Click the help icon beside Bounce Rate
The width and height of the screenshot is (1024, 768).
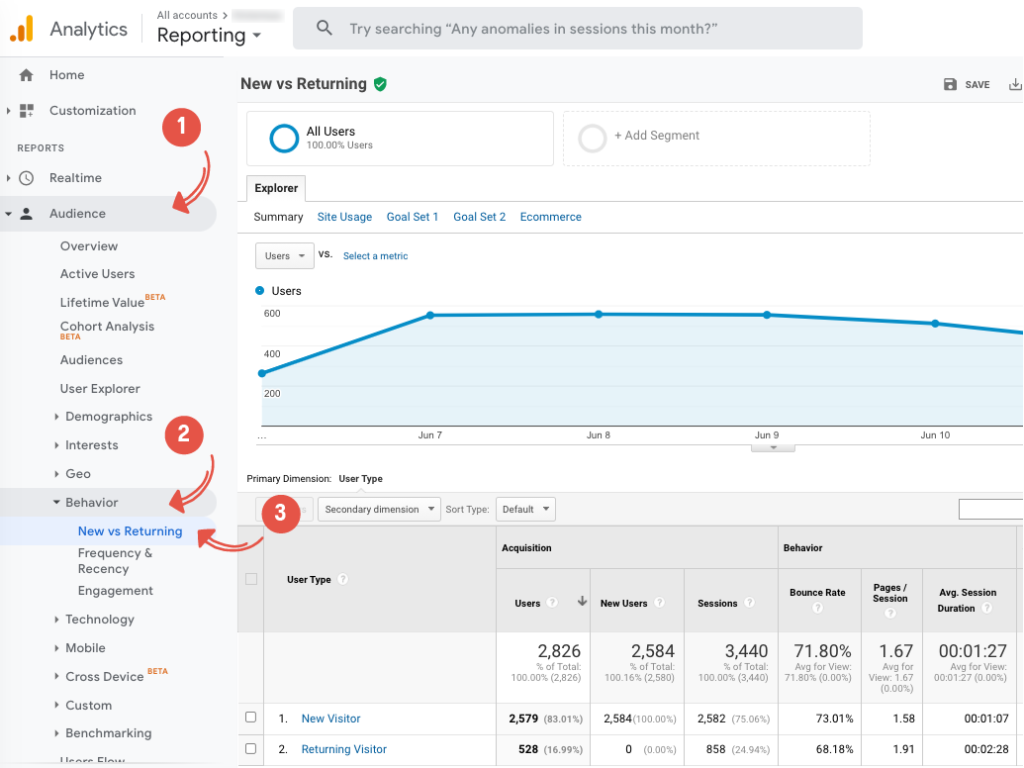click(x=817, y=608)
